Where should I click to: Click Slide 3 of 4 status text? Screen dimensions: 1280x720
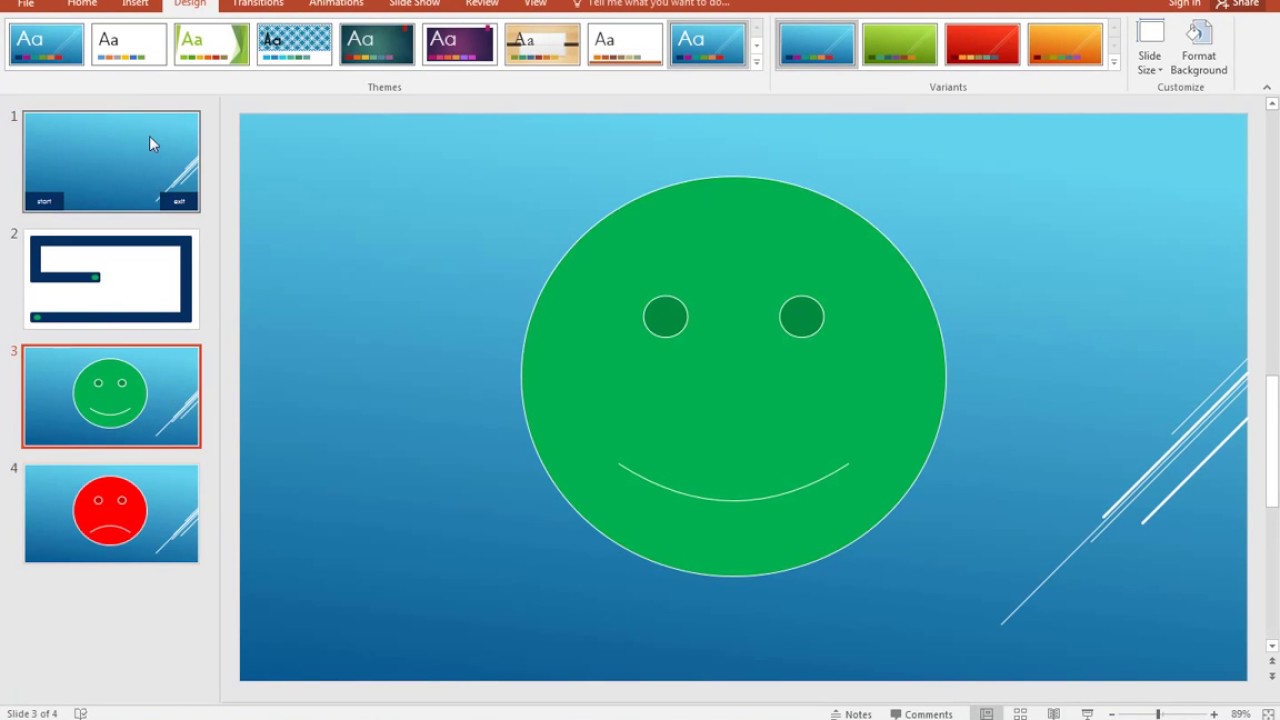32,714
